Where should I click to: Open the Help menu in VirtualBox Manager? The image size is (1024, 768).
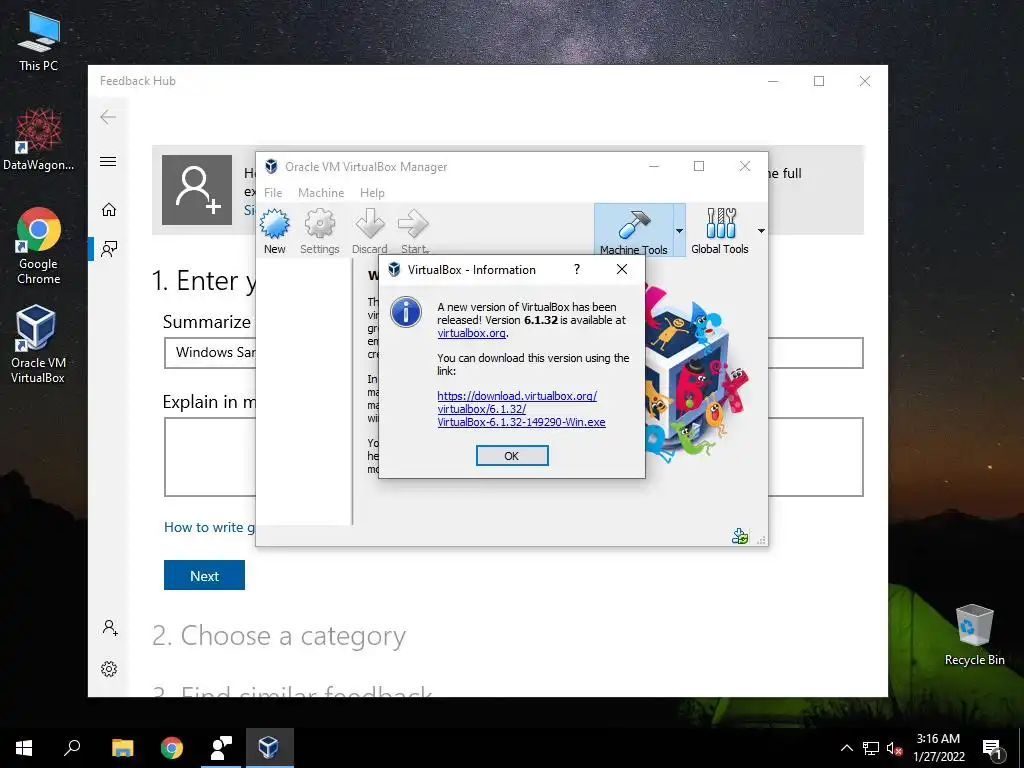tap(372, 193)
